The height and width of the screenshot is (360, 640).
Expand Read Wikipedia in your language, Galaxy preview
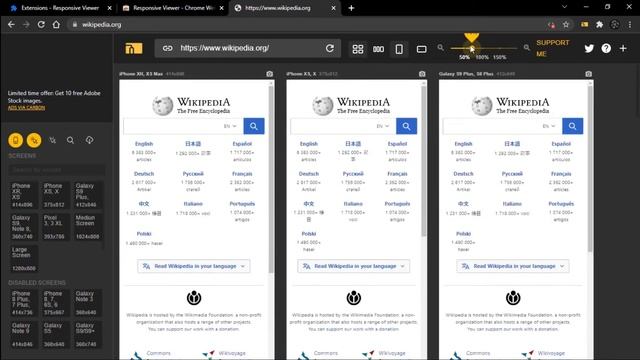coord(513,266)
